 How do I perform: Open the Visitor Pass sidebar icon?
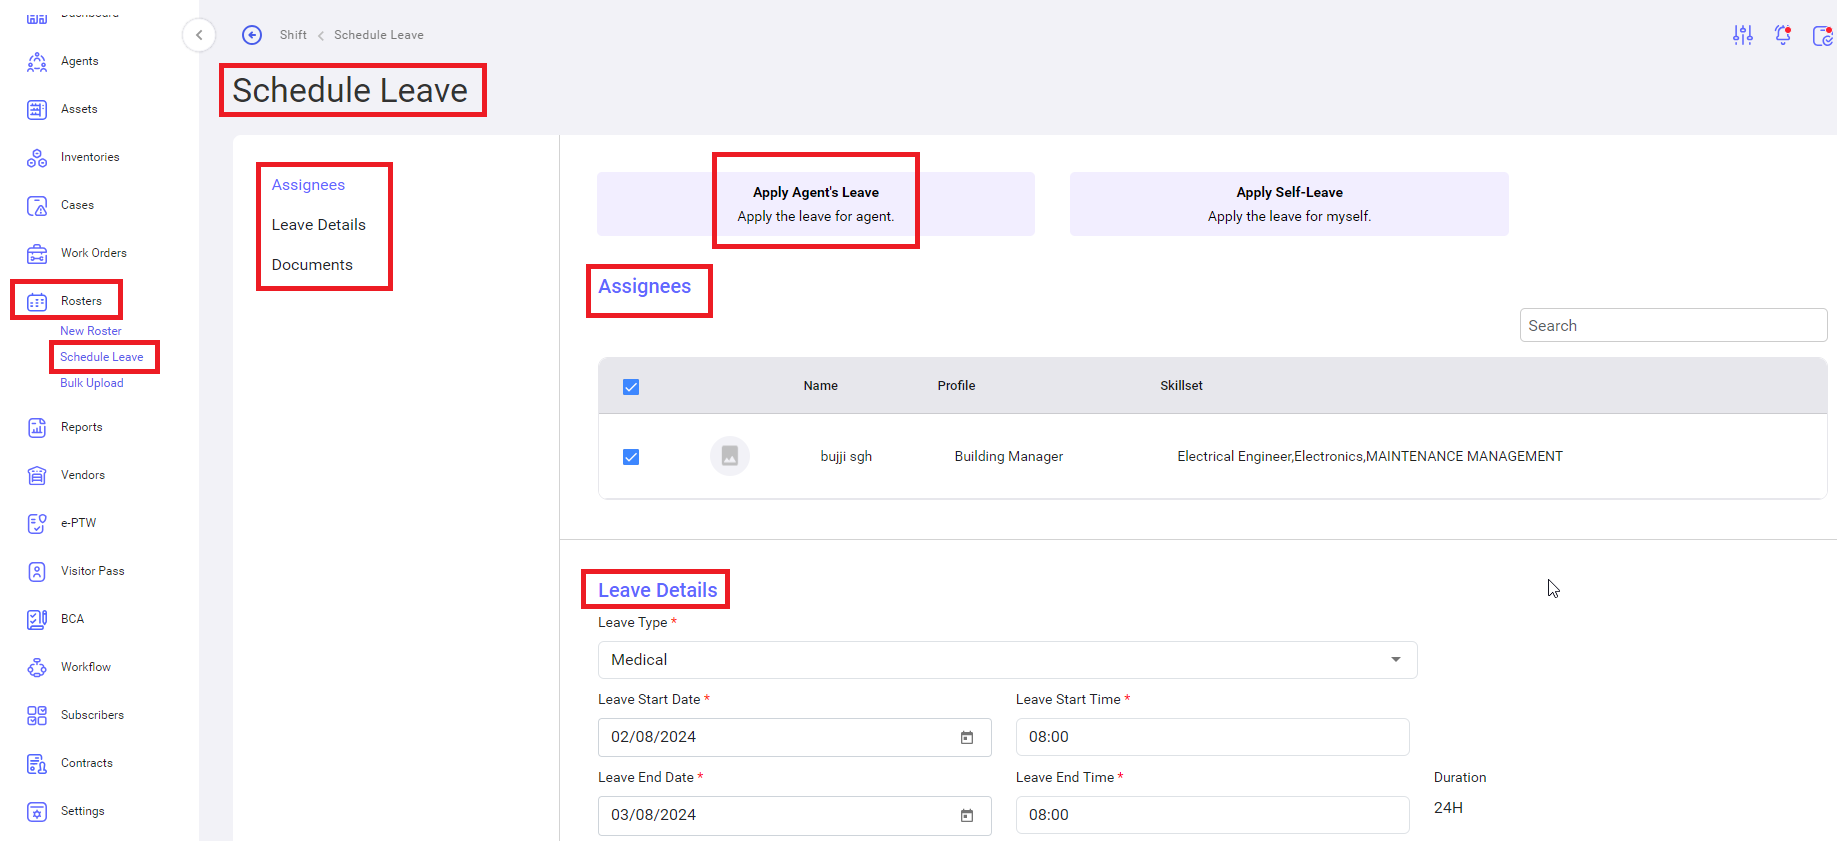[37, 572]
